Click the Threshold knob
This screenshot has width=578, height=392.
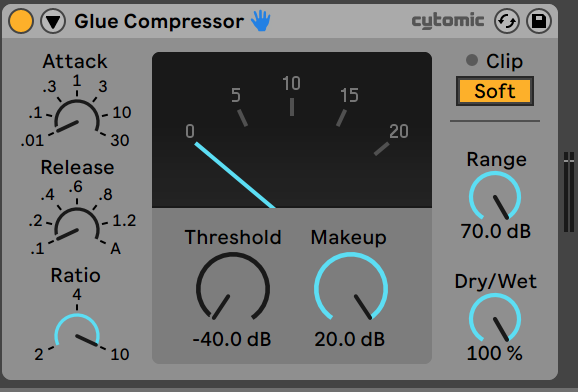(233, 288)
